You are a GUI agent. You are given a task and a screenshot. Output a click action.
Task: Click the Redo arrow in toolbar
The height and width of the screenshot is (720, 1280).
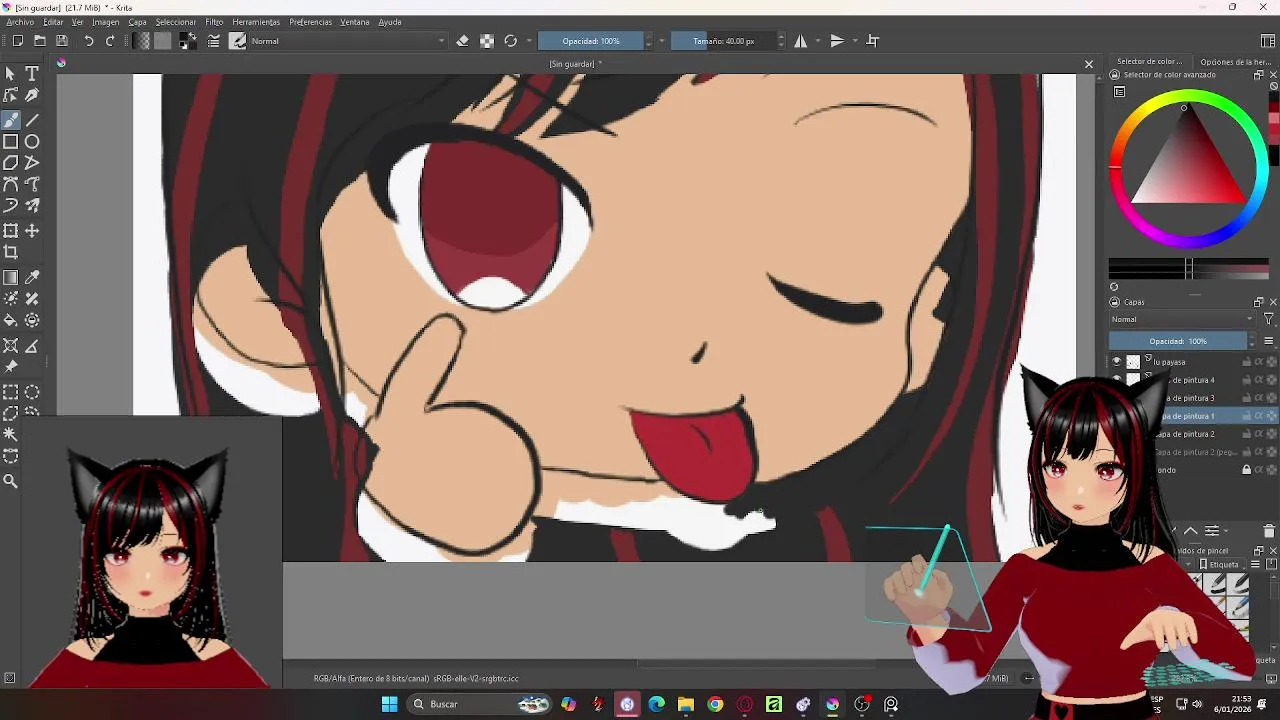click(110, 41)
